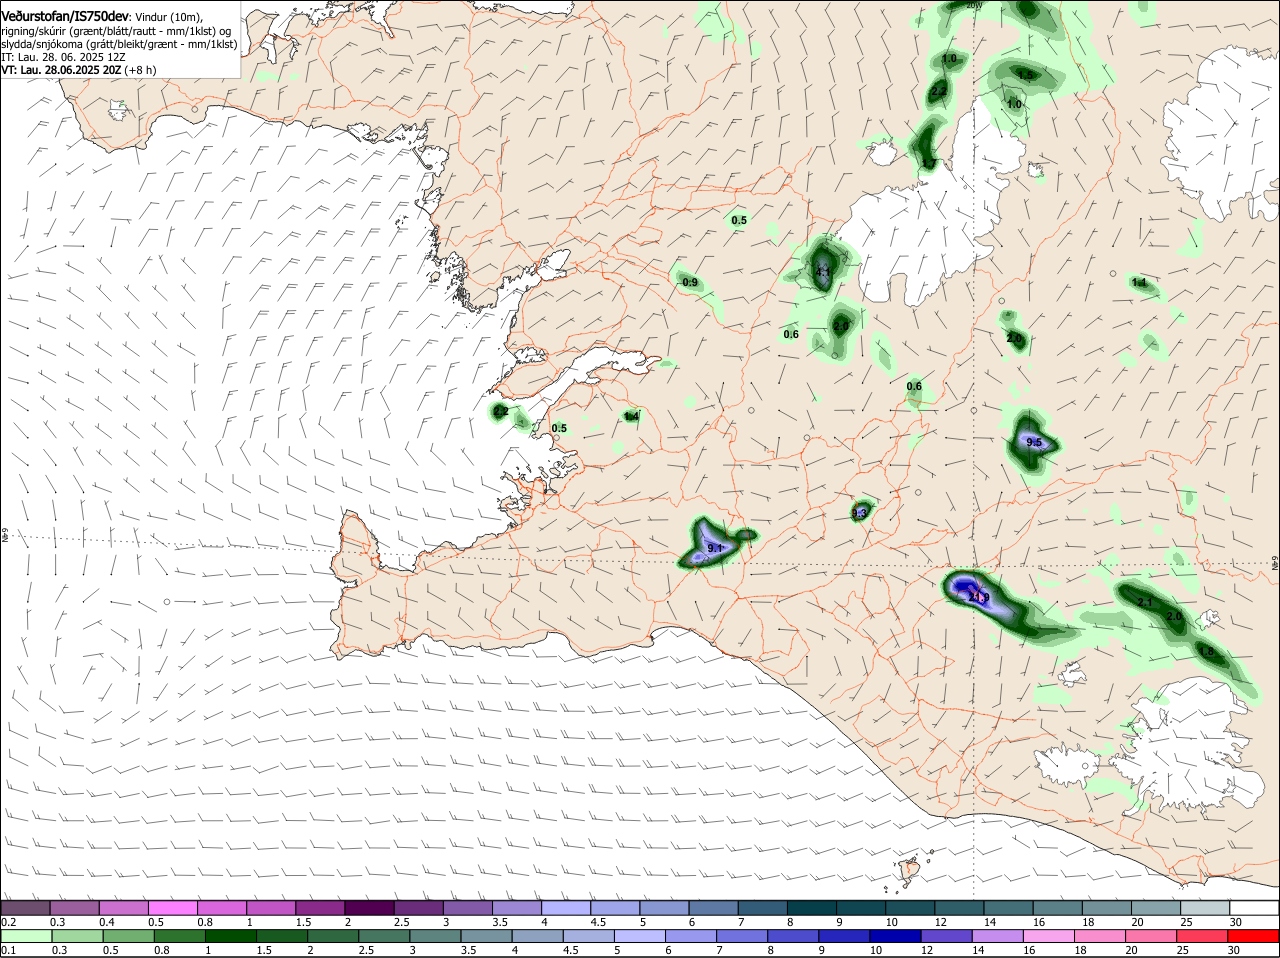Click the 'rigning/skúrir' description line
The height and width of the screenshot is (958, 1280).
pyautogui.click(x=115, y=32)
